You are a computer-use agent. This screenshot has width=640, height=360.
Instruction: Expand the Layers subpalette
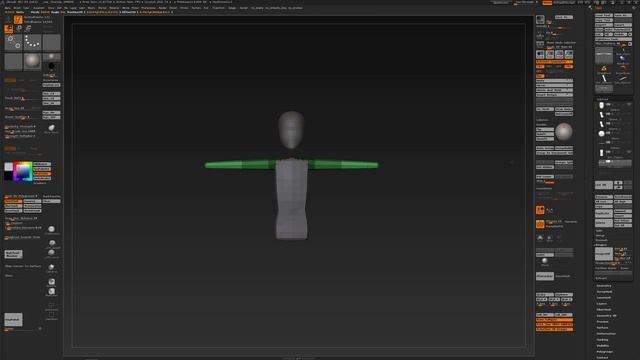(602, 304)
